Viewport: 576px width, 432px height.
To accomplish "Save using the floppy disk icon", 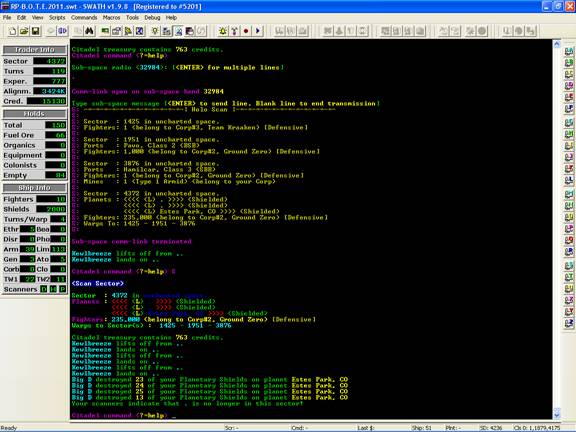I will [x=35, y=31].
